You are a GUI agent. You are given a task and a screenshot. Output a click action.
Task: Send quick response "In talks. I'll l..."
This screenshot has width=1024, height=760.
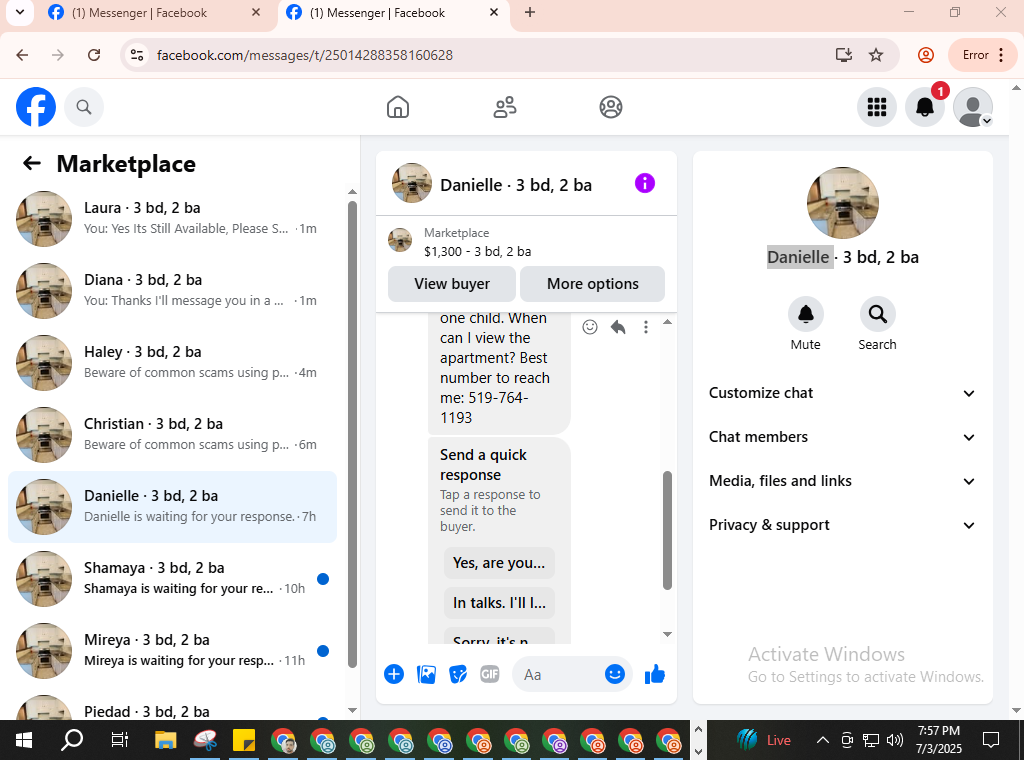[x=499, y=603]
